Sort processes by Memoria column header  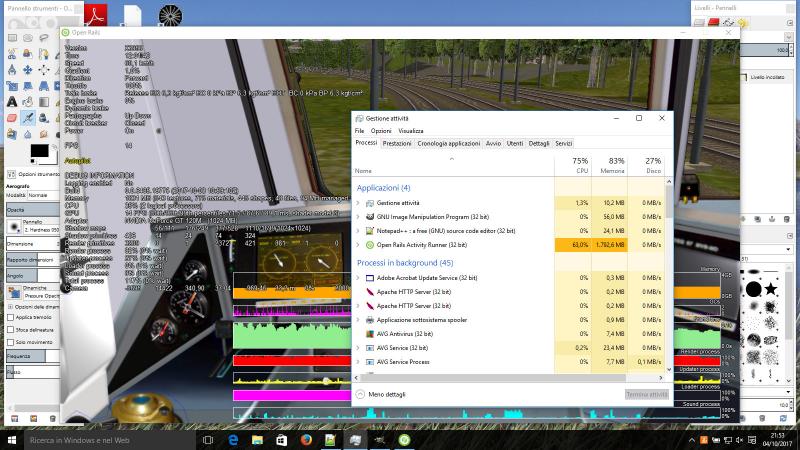coord(609,165)
